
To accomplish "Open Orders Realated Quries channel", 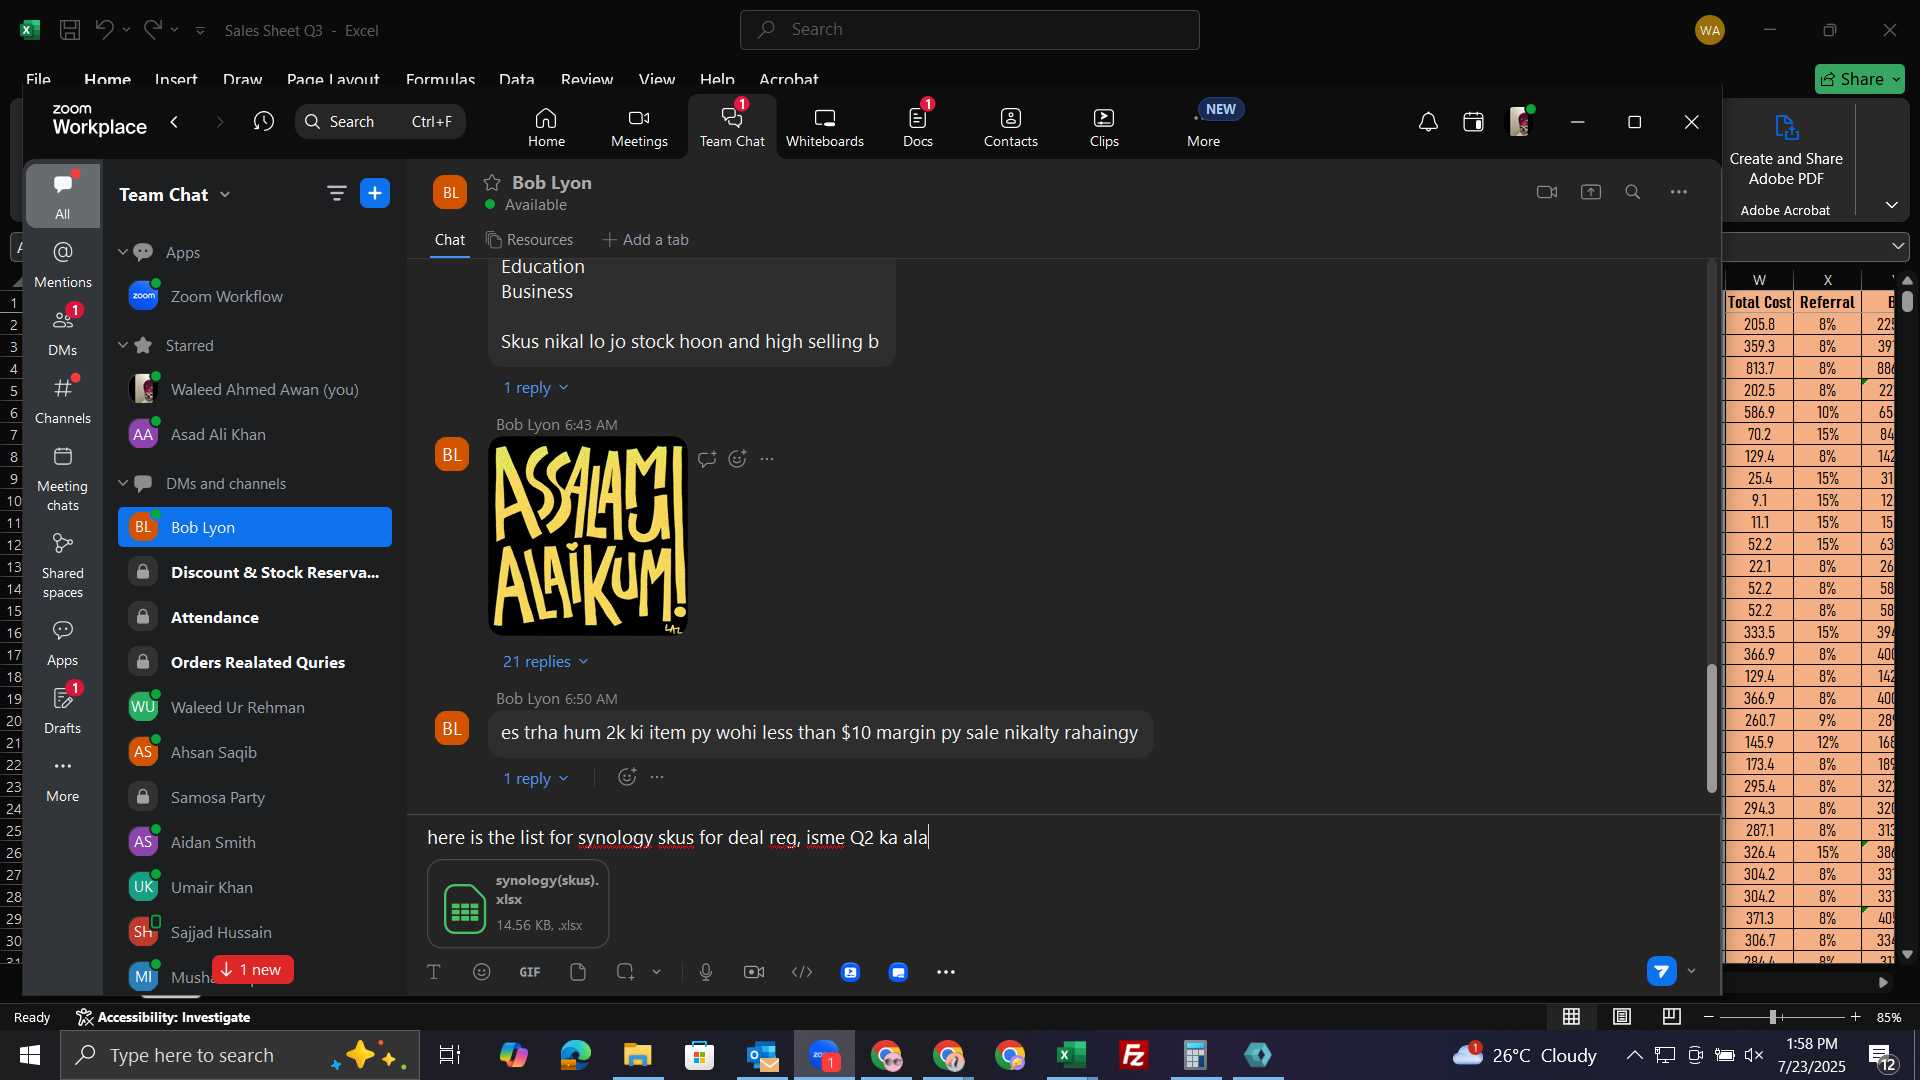I will click(x=255, y=662).
